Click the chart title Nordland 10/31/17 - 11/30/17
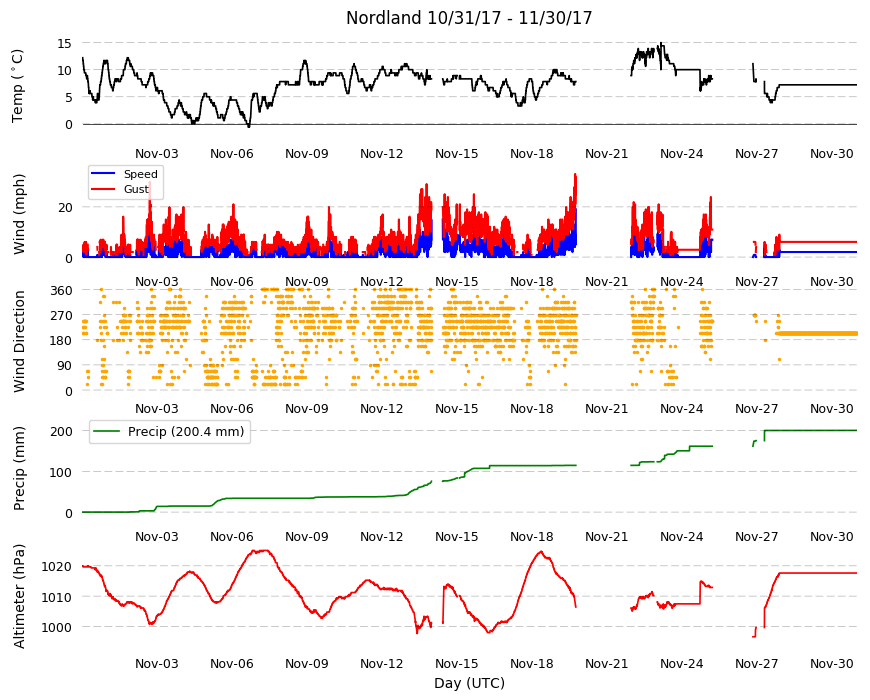The width and height of the screenshot is (870, 700). 469,18
